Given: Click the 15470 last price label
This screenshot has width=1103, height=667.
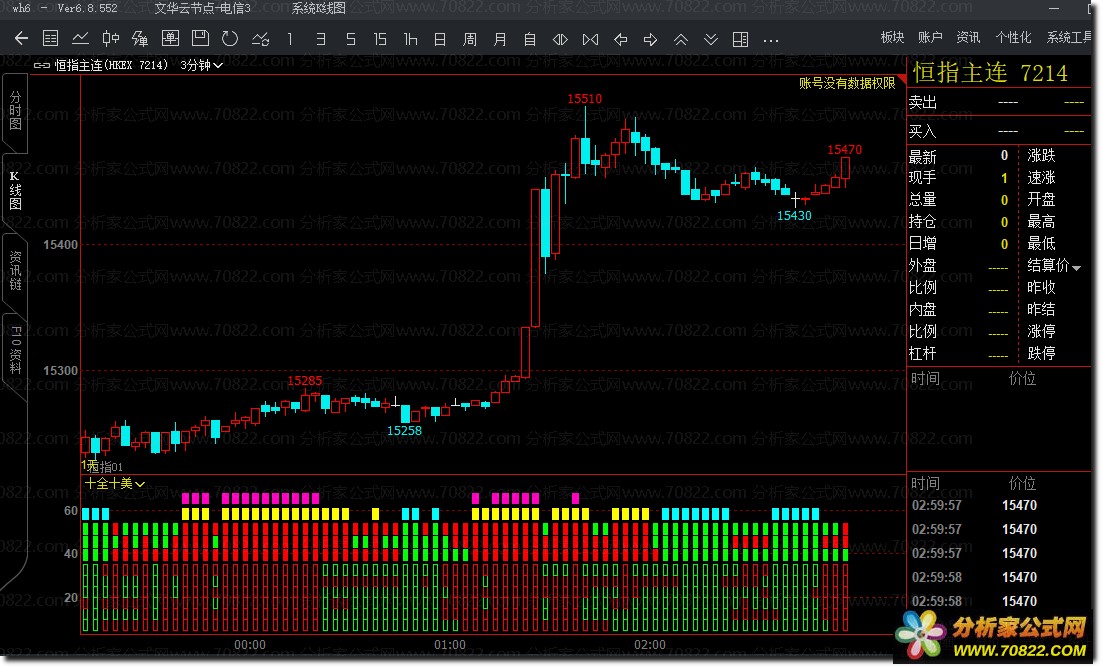Looking at the screenshot, I should click(844, 149).
